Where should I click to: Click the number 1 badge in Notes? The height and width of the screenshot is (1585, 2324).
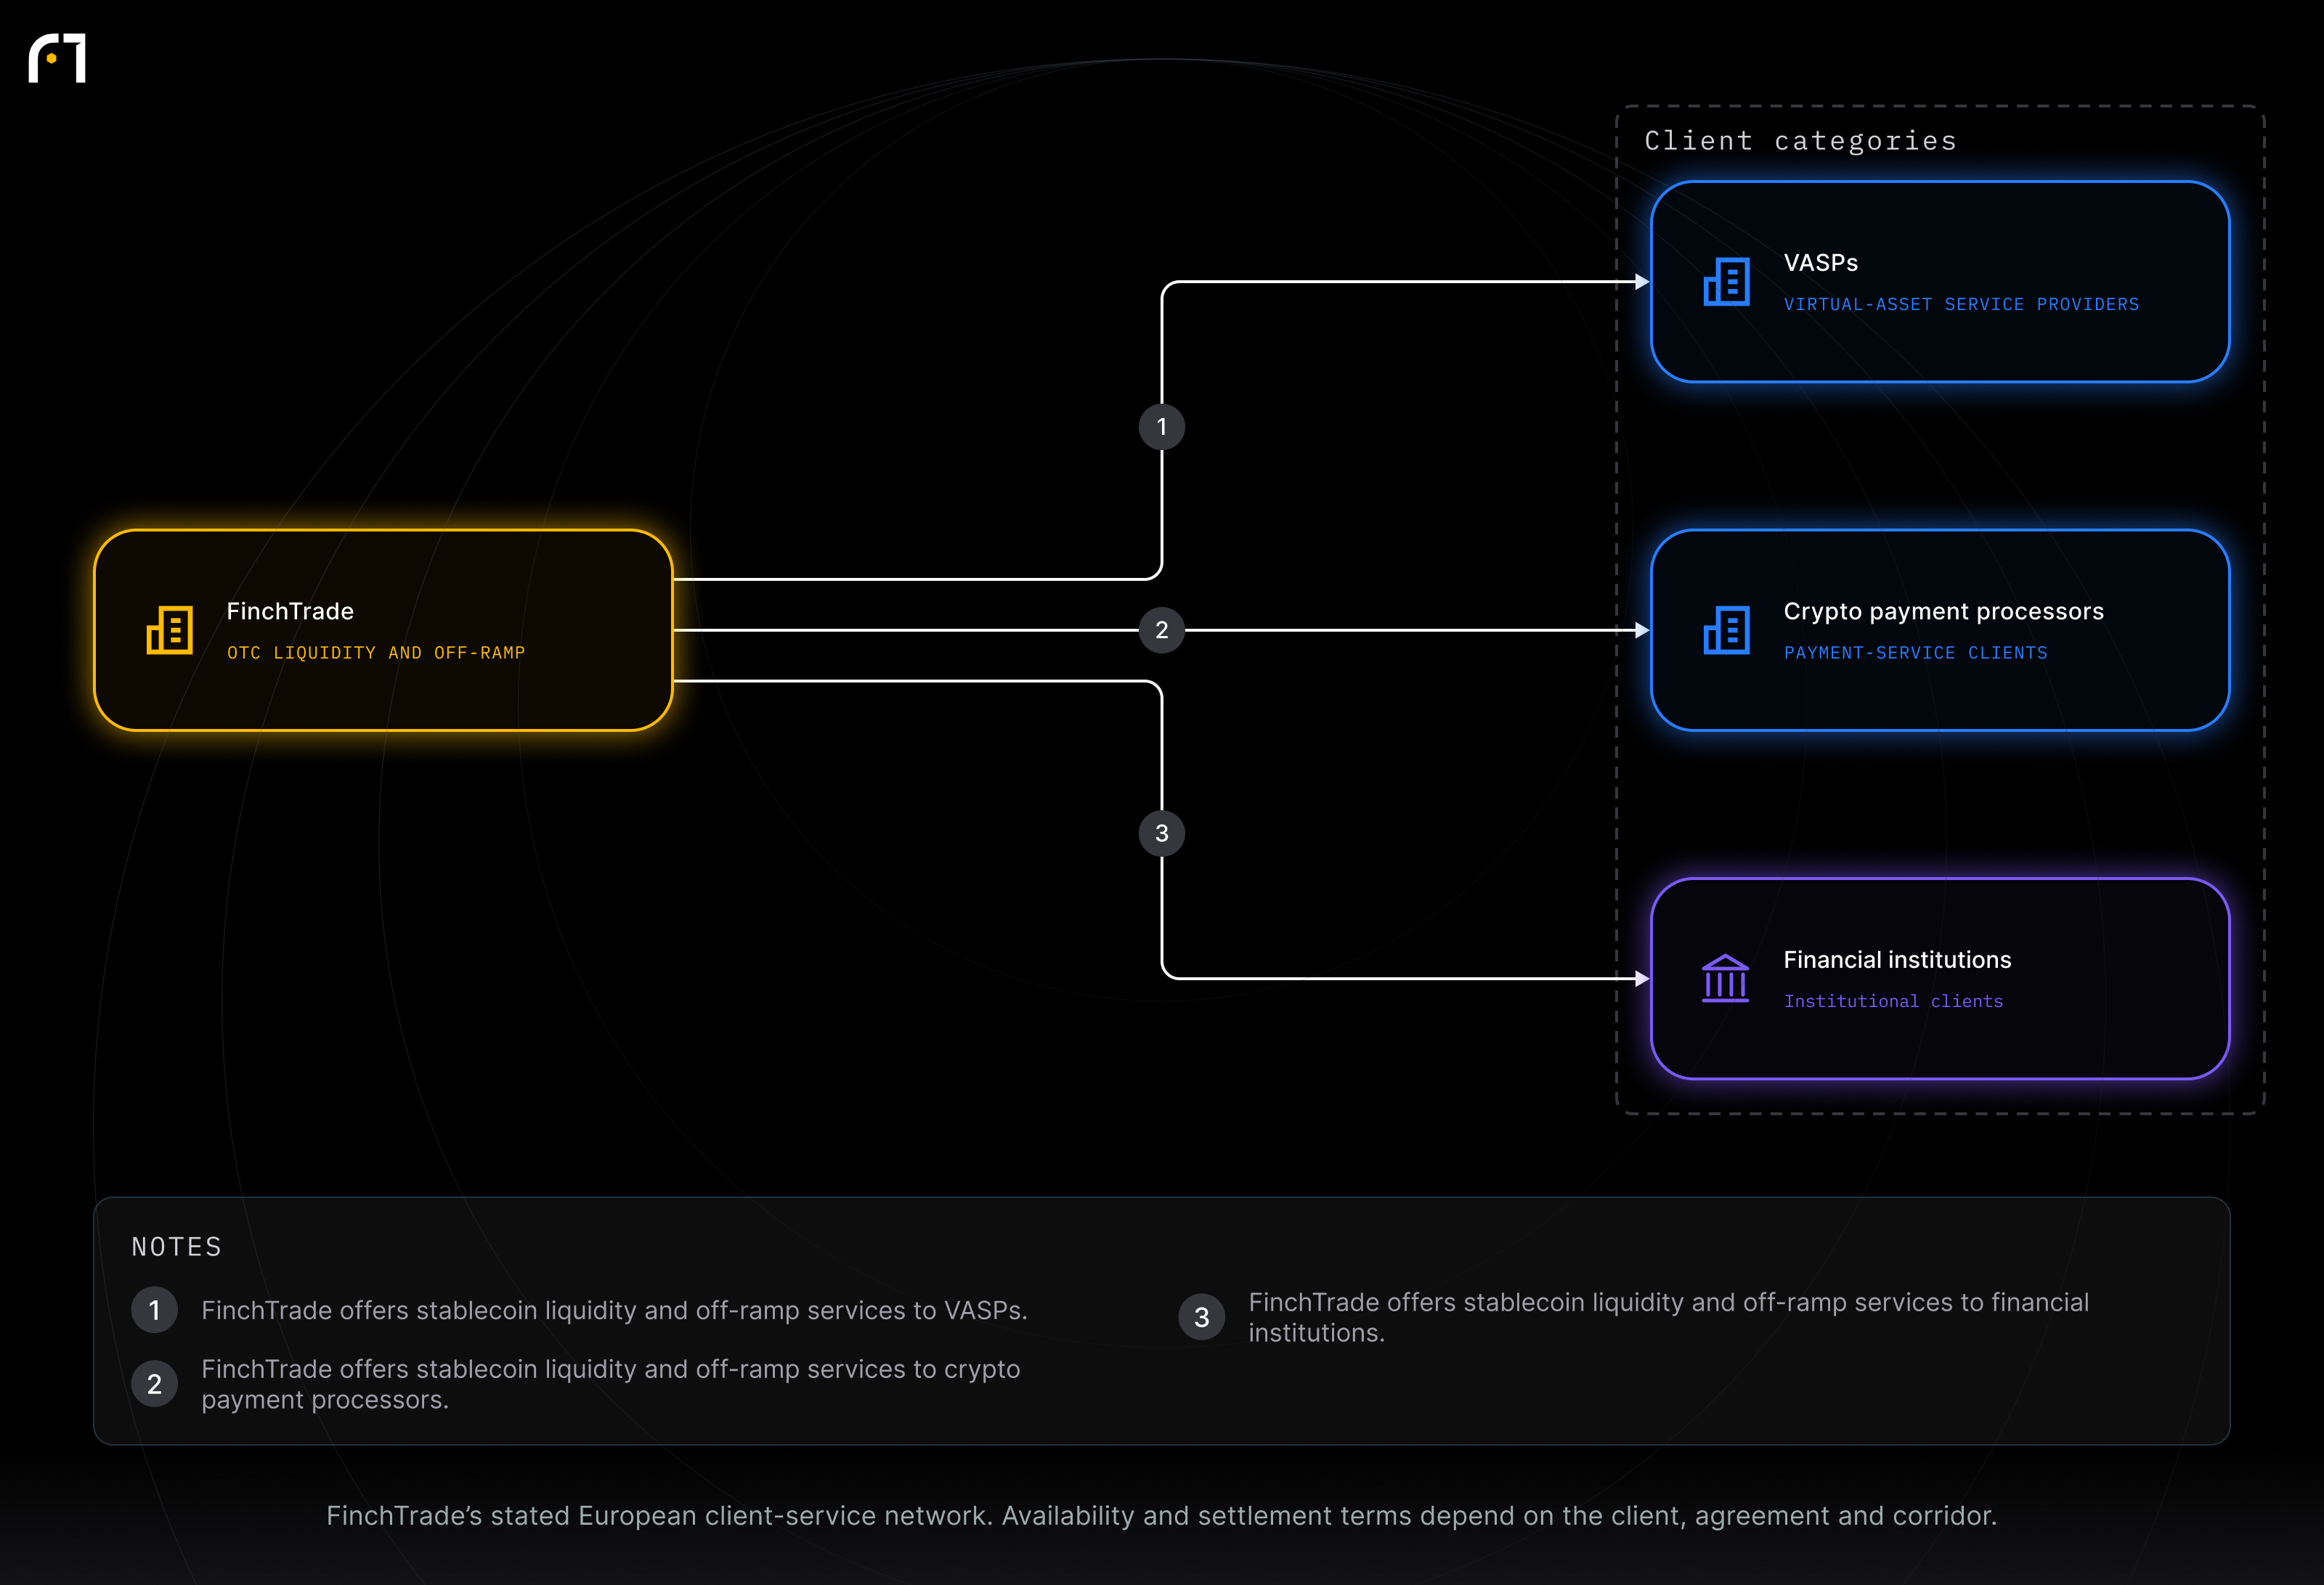pyautogui.click(x=155, y=1310)
